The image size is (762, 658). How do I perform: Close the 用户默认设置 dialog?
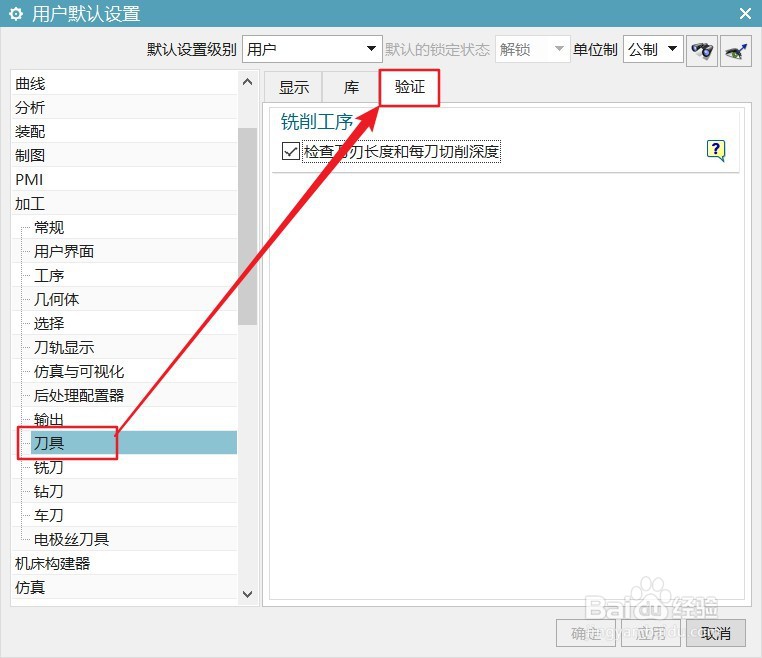[745, 13]
